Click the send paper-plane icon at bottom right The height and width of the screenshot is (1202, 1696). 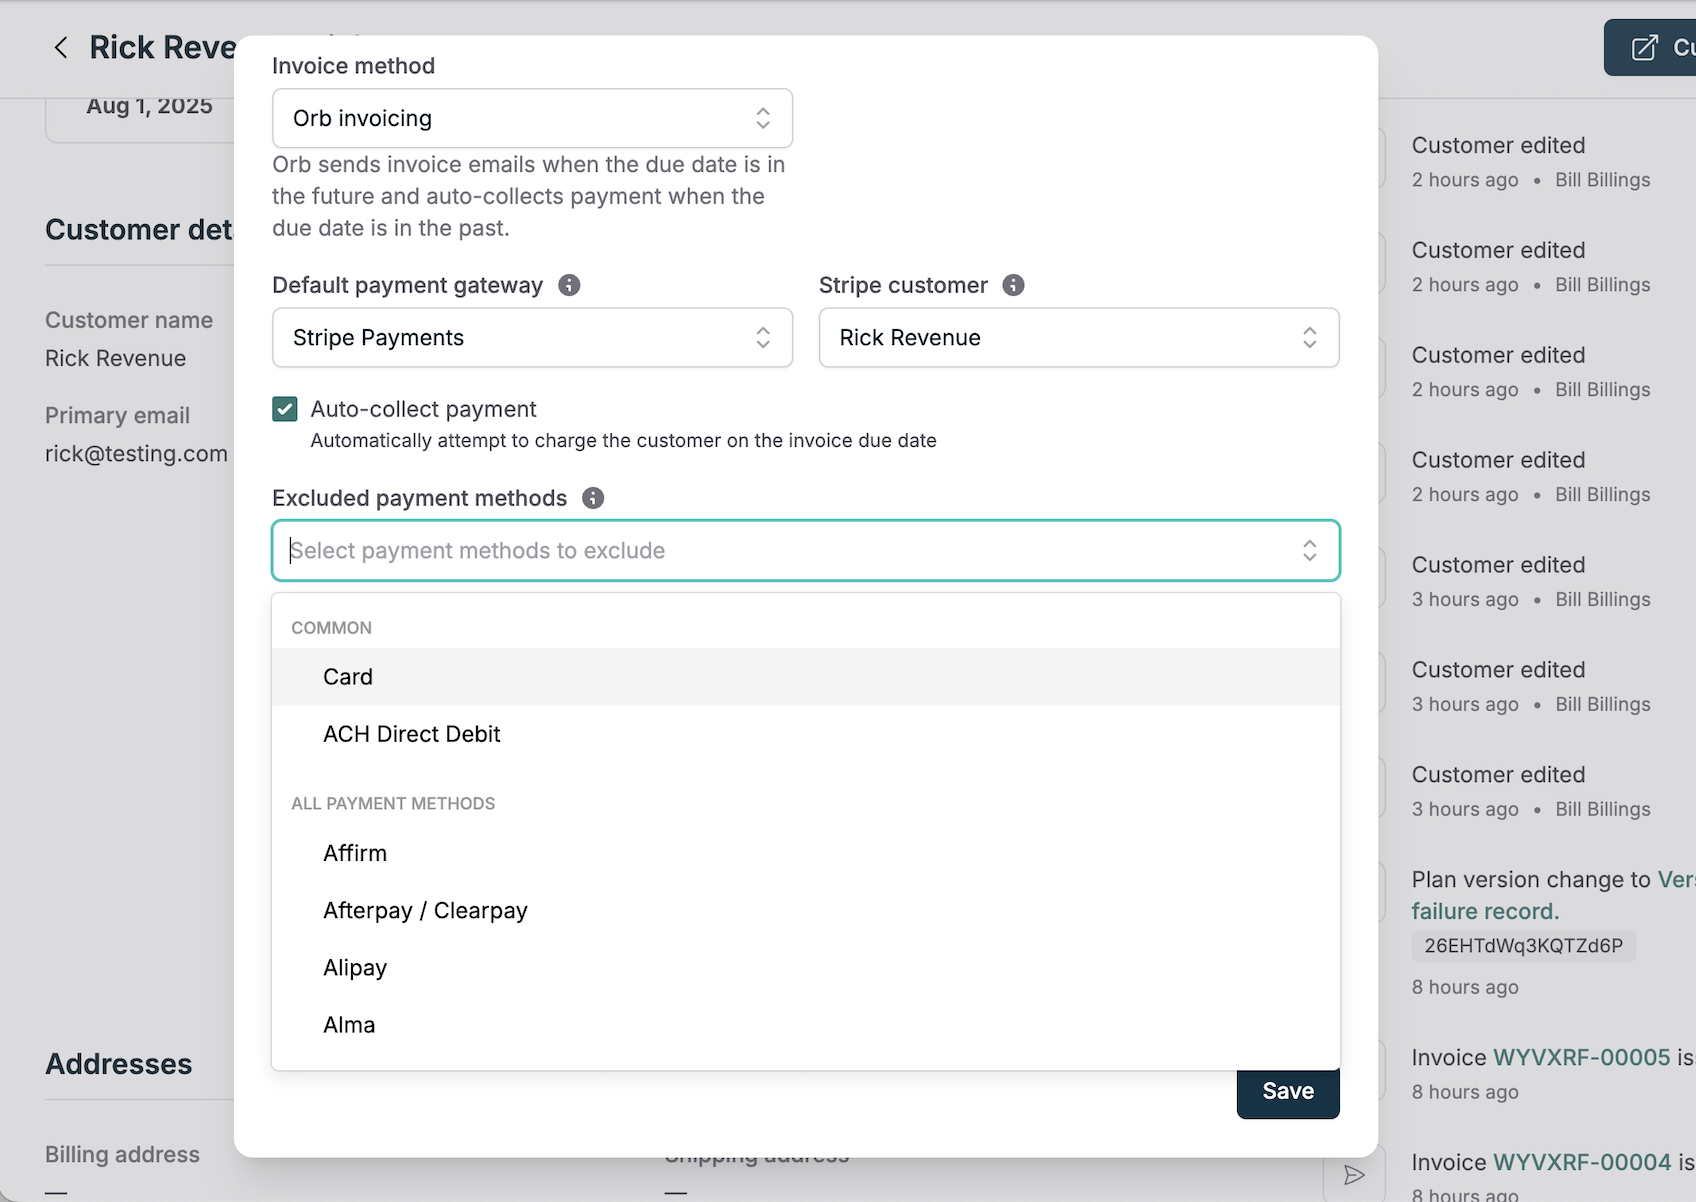1356,1175
